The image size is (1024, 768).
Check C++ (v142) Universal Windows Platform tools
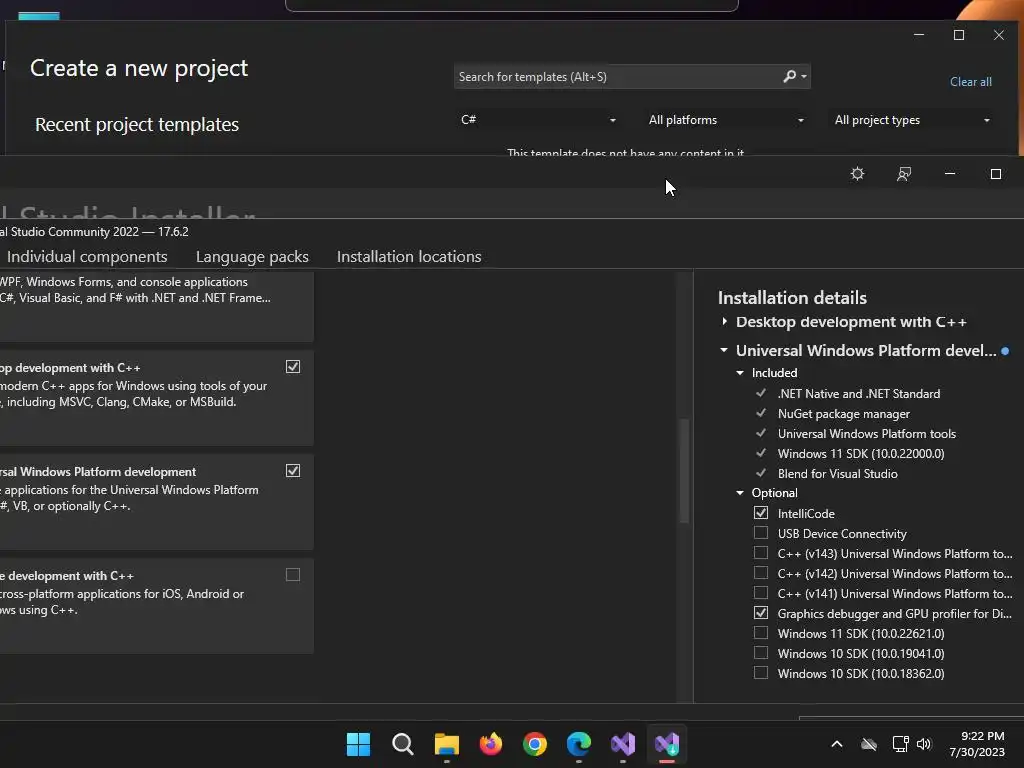[761, 573]
